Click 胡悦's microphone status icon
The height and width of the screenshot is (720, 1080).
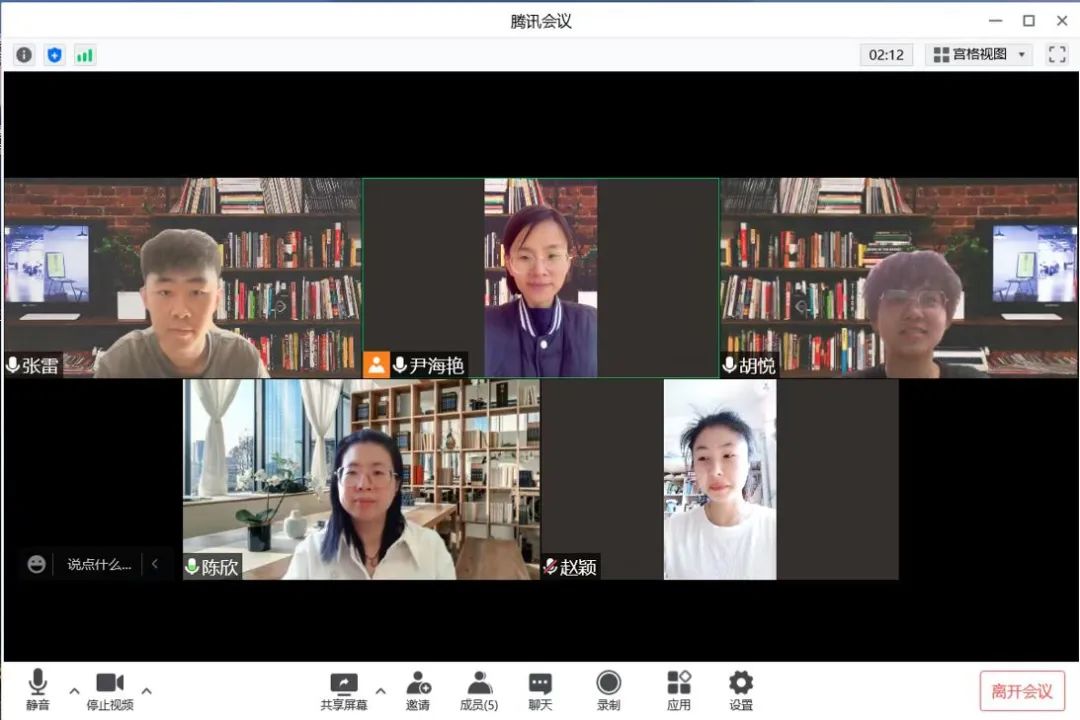pyautogui.click(x=729, y=364)
